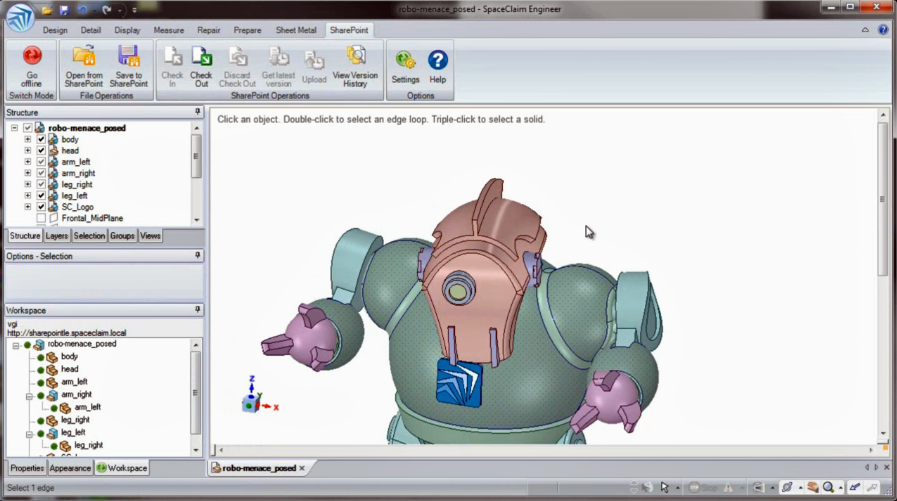Open the Layers panel tab
The height and width of the screenshot is (501, 897).
click(57, 236)
